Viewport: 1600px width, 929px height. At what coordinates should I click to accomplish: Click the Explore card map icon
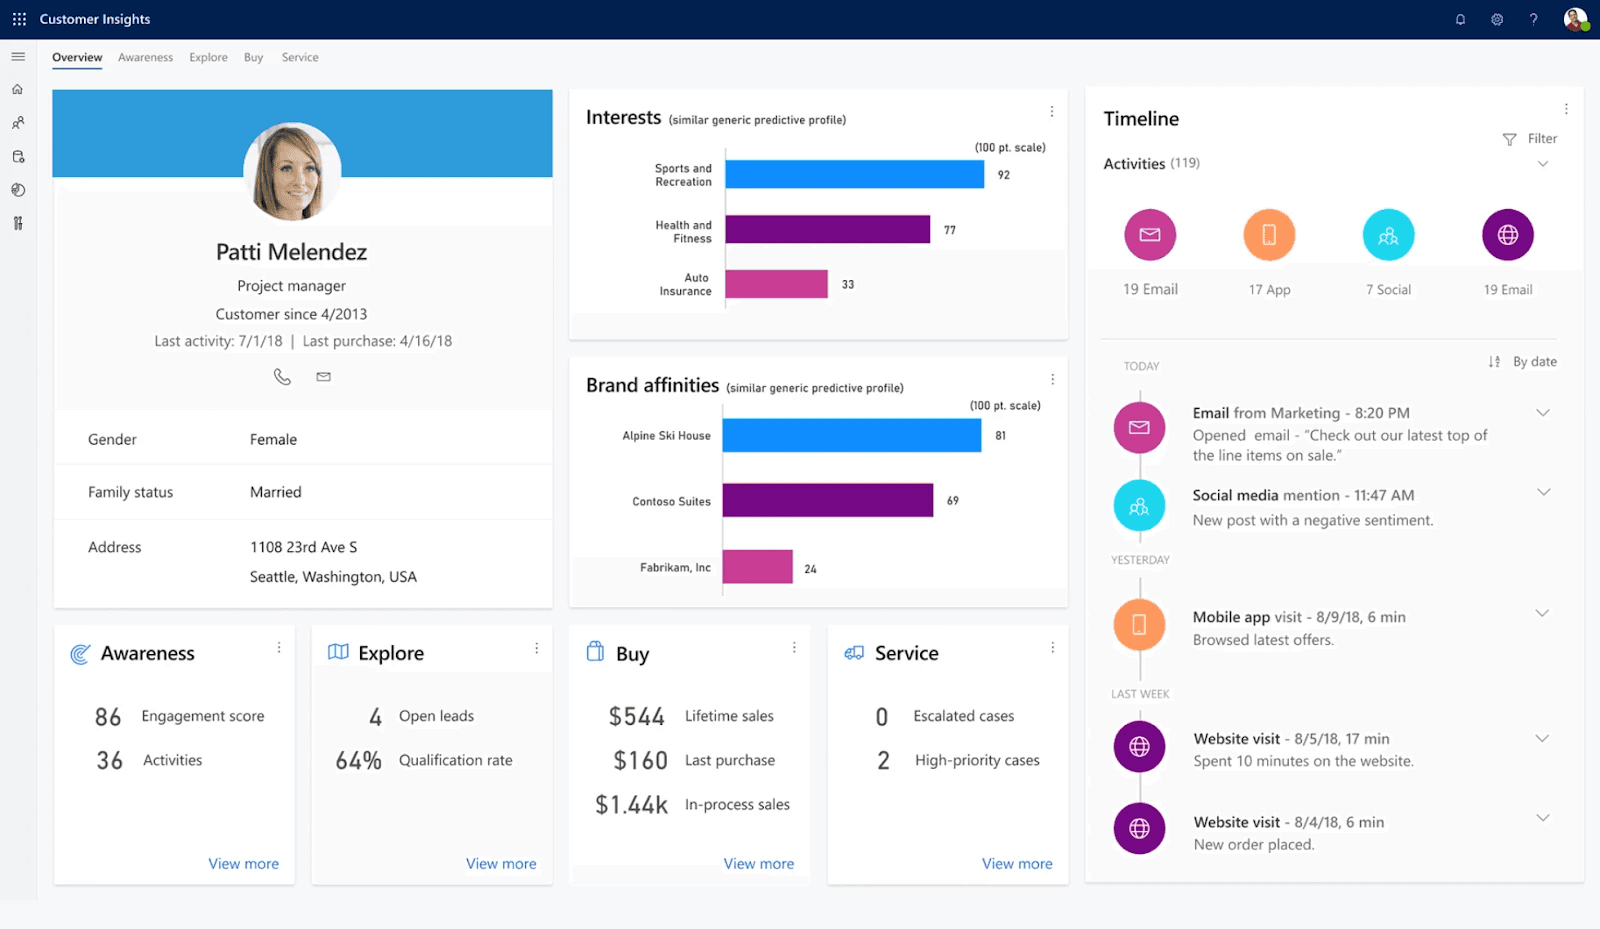point(338,652)
